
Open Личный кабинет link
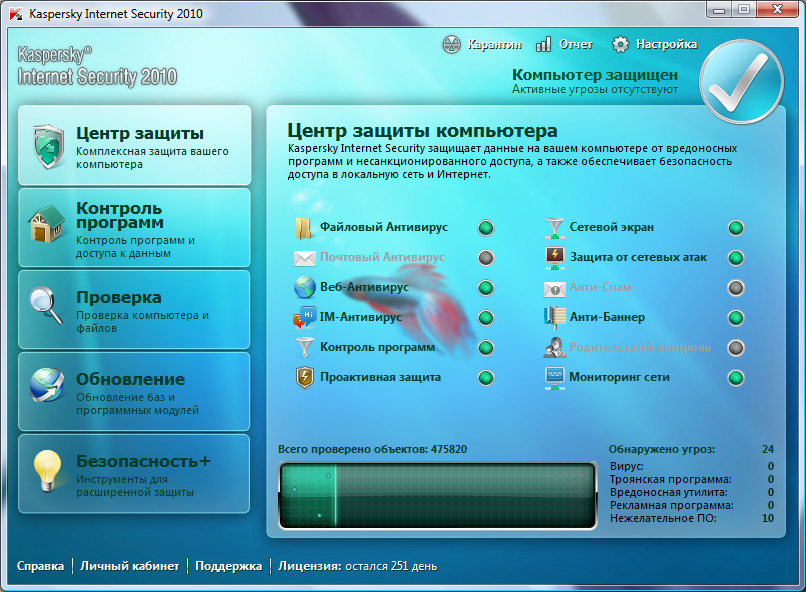click(x=130, y=566)
